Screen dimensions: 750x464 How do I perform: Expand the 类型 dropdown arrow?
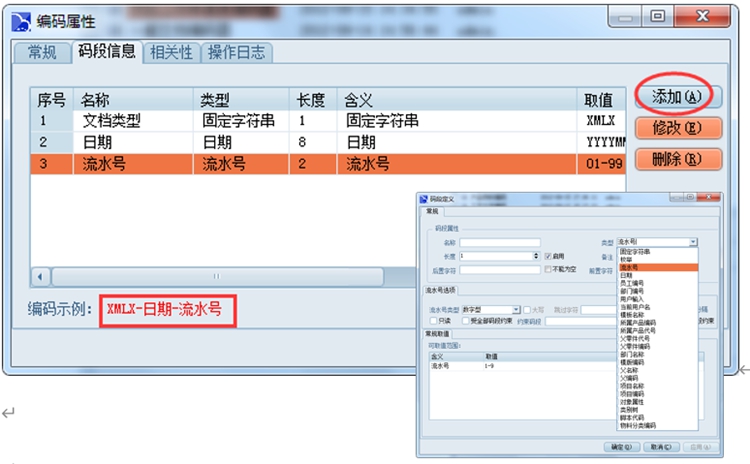693,242
